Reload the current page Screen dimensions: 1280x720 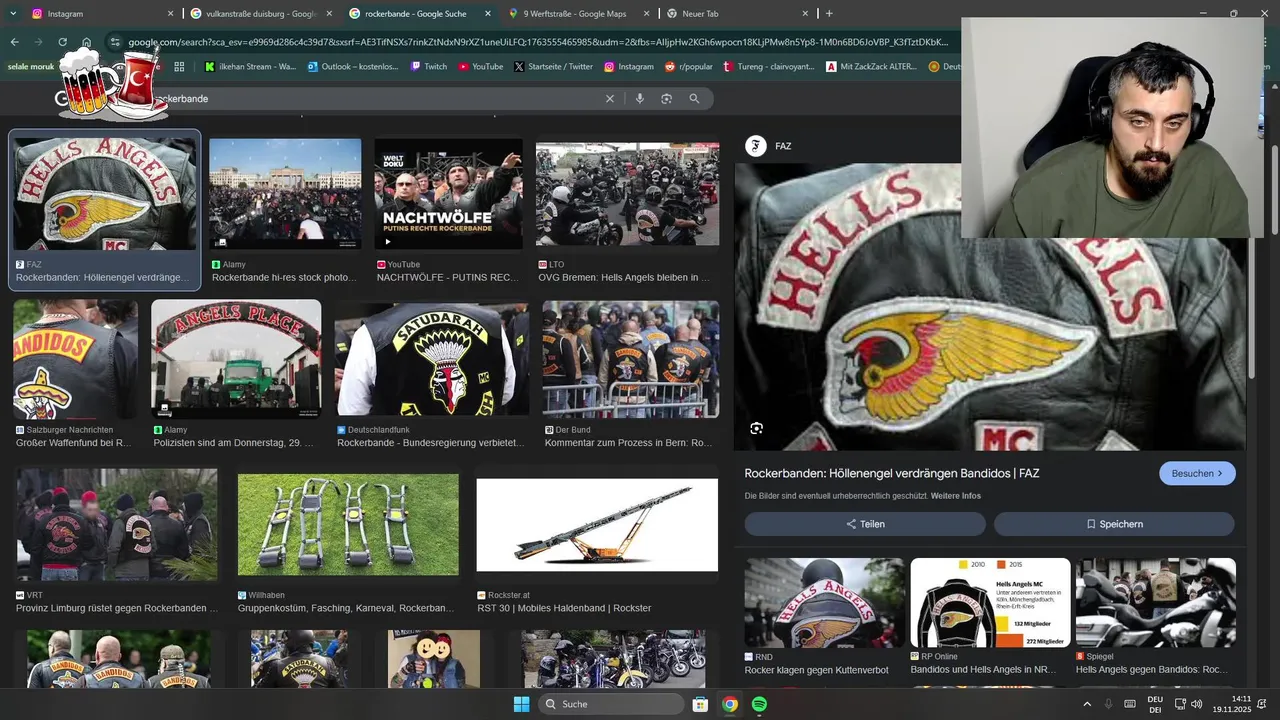pyautogui.click(x=62, y=42)
